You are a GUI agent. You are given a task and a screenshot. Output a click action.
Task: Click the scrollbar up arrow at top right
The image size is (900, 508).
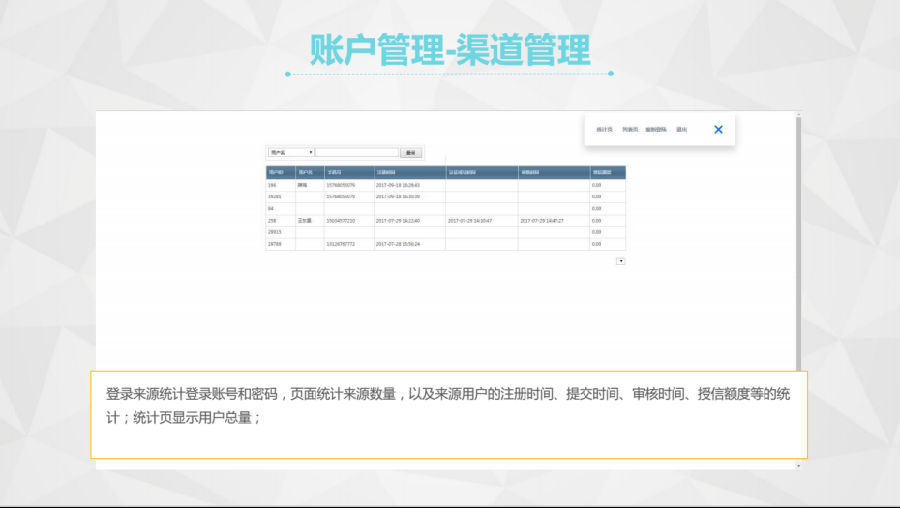pos(798,115)
